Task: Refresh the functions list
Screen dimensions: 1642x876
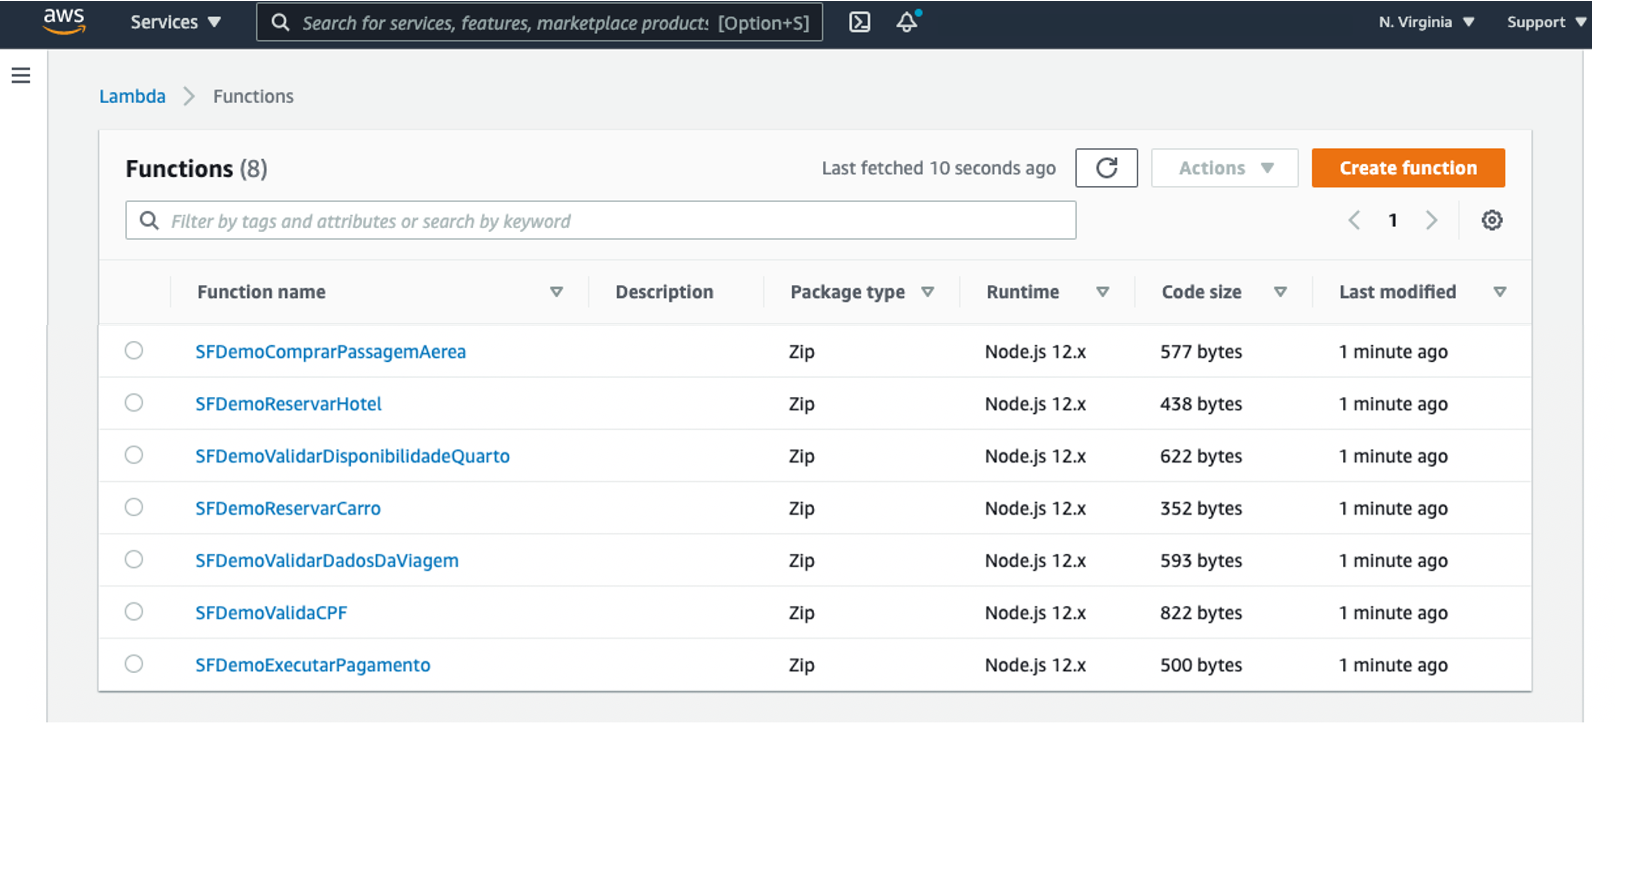Action: pos(1106,168)
